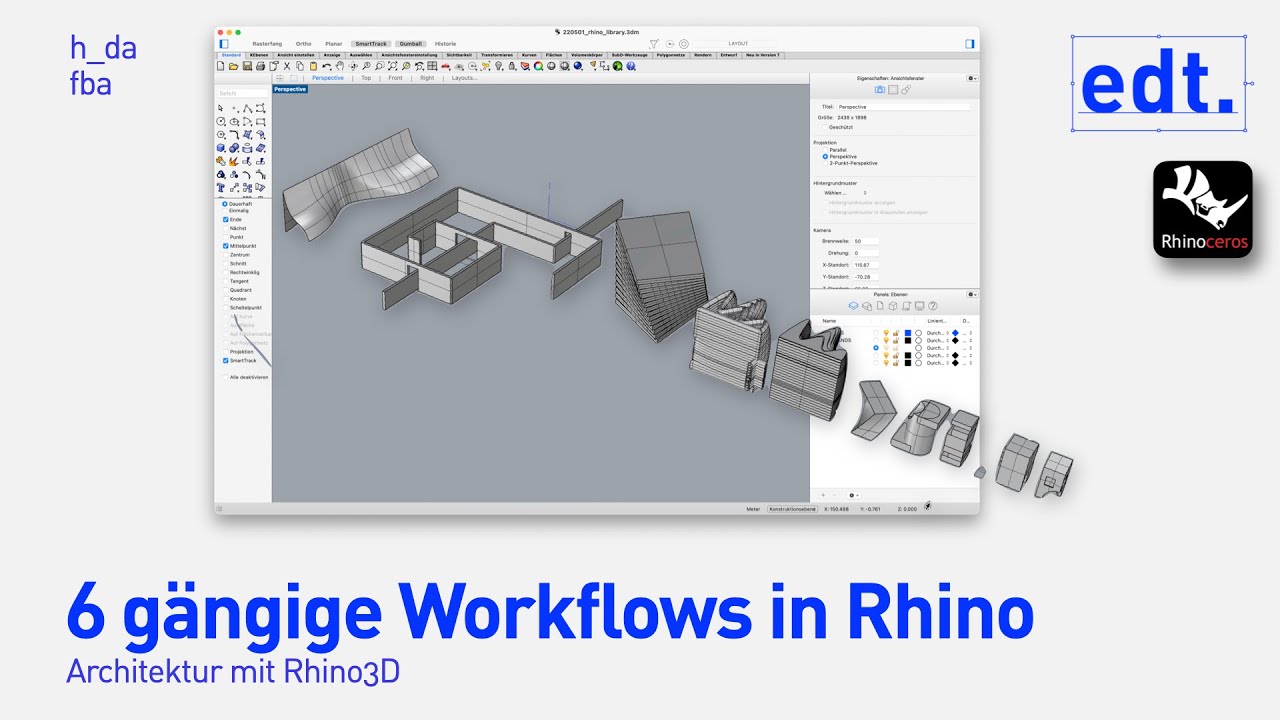Toggle the Mittelpunkt object snap checkbox
Viewport: 1280px width, 720px height.
(225, 246)
